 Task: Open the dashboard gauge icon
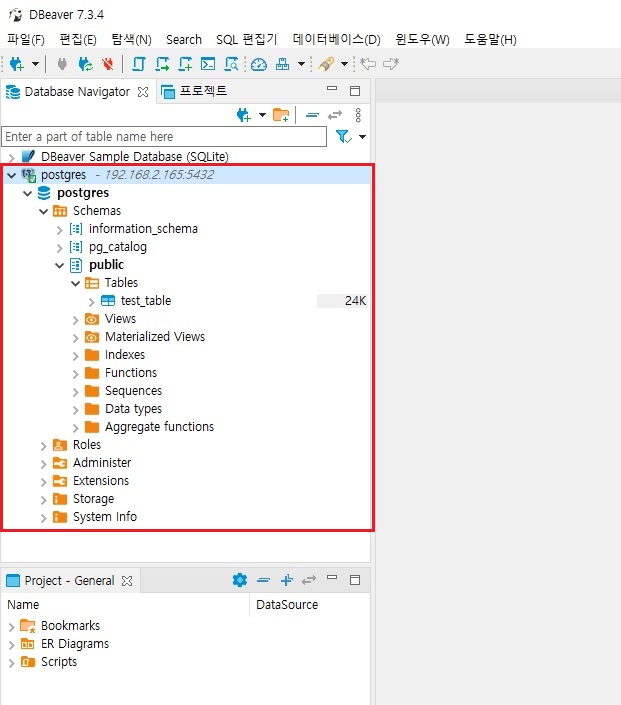[259, 64]
